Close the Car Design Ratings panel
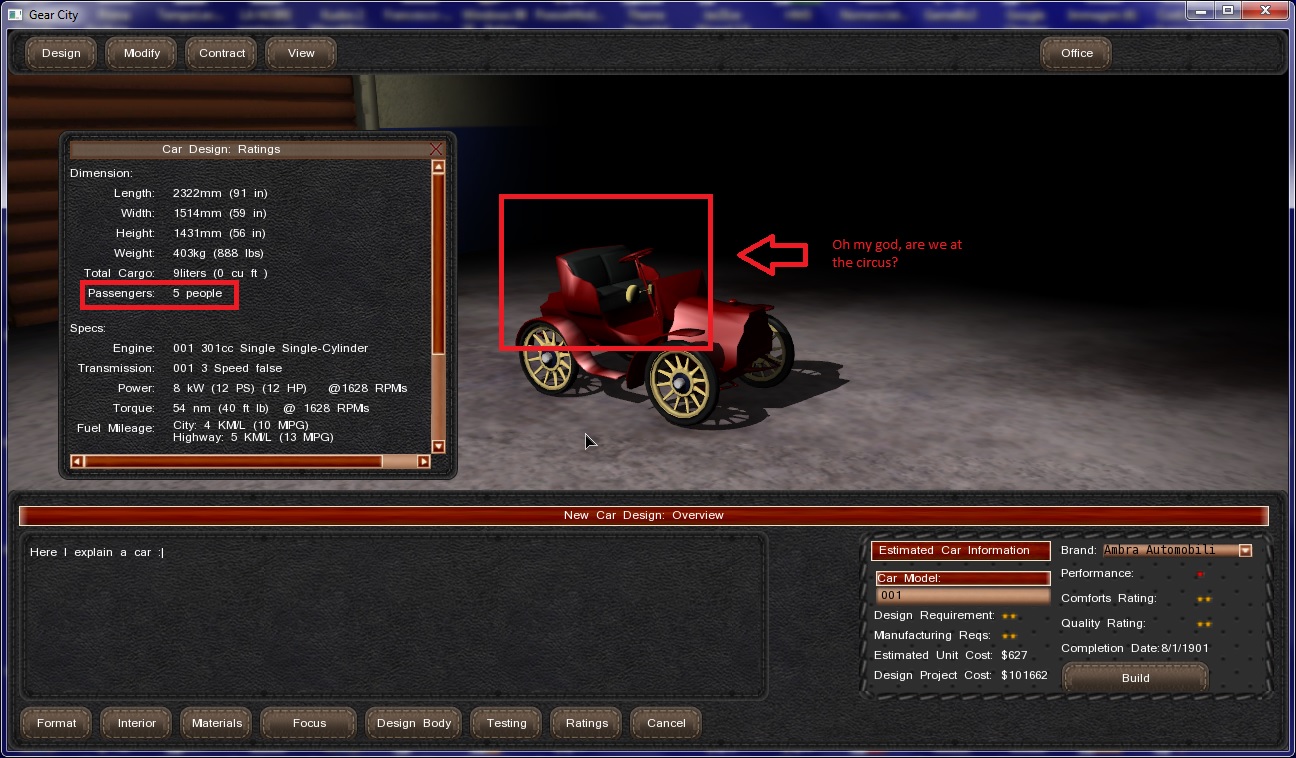The height and width of the screenshot is (758, 1296). tap(436, 149)
